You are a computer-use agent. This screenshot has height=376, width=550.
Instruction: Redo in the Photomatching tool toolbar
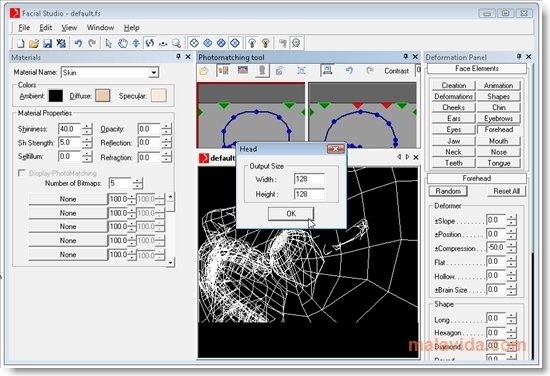click(369, 71)
